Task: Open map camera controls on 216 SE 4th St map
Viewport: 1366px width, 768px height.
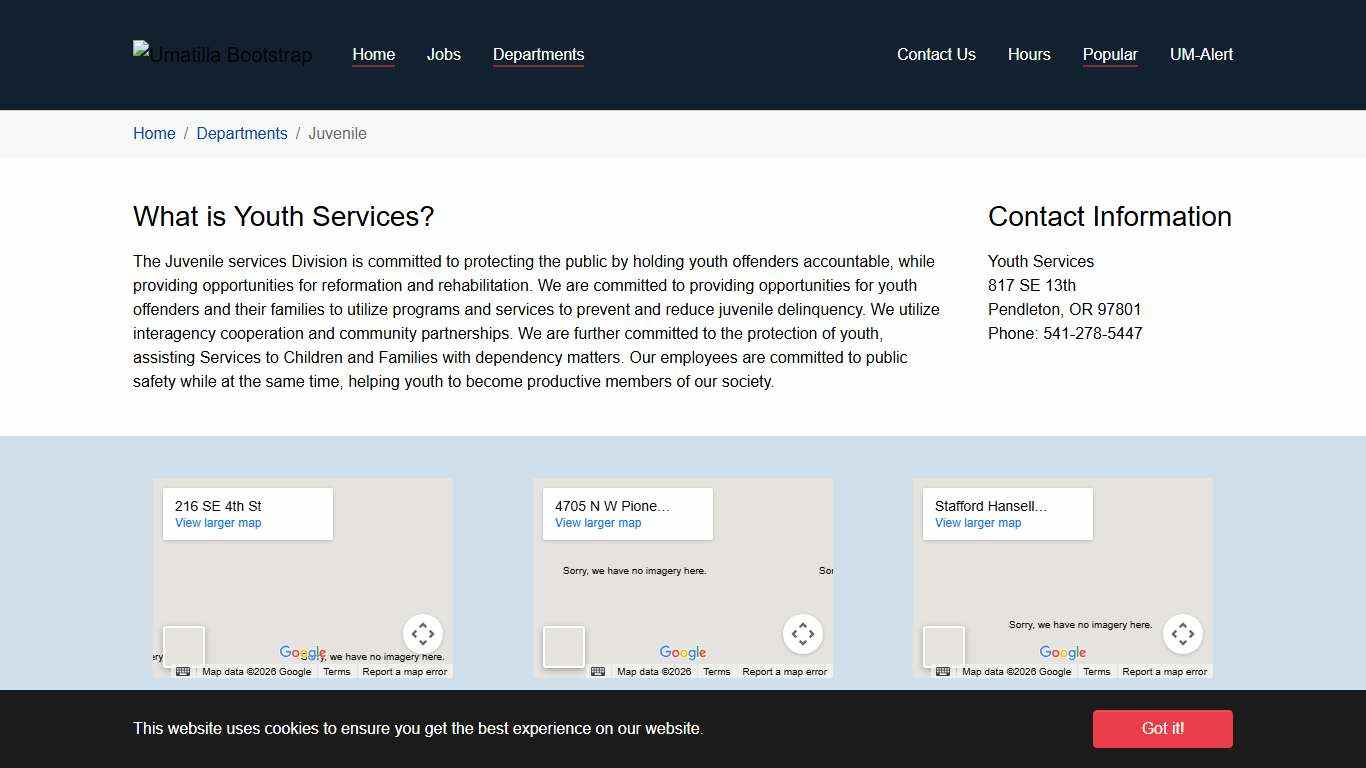Action: click(423, 634)
